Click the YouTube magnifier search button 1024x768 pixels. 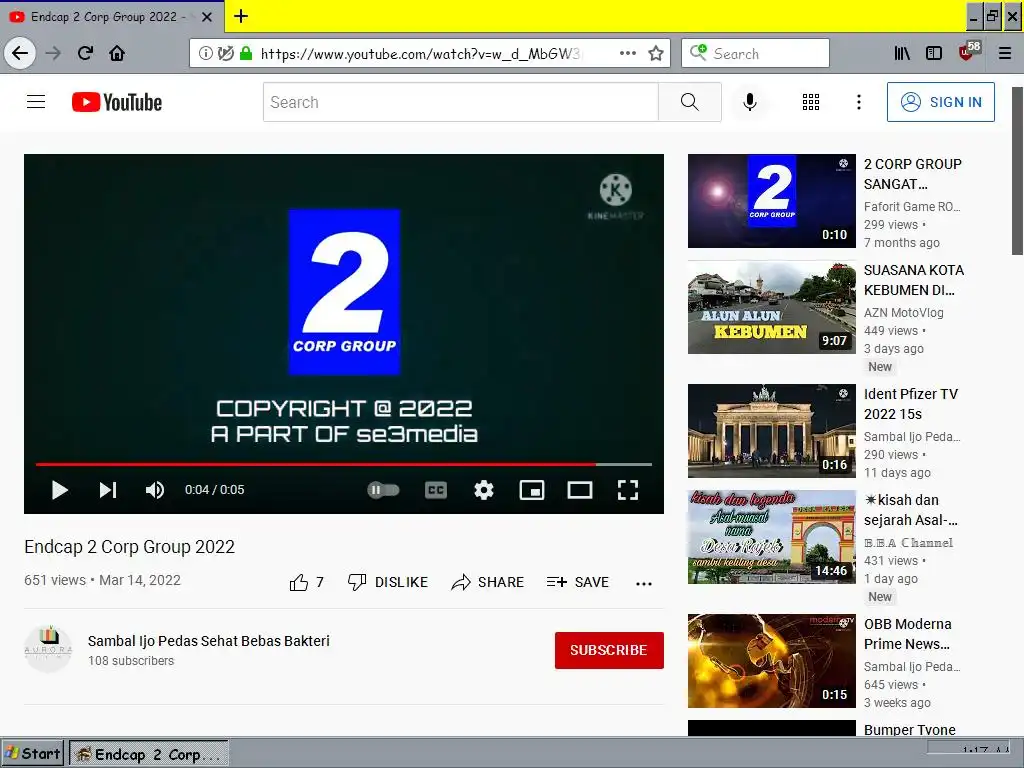690,102
